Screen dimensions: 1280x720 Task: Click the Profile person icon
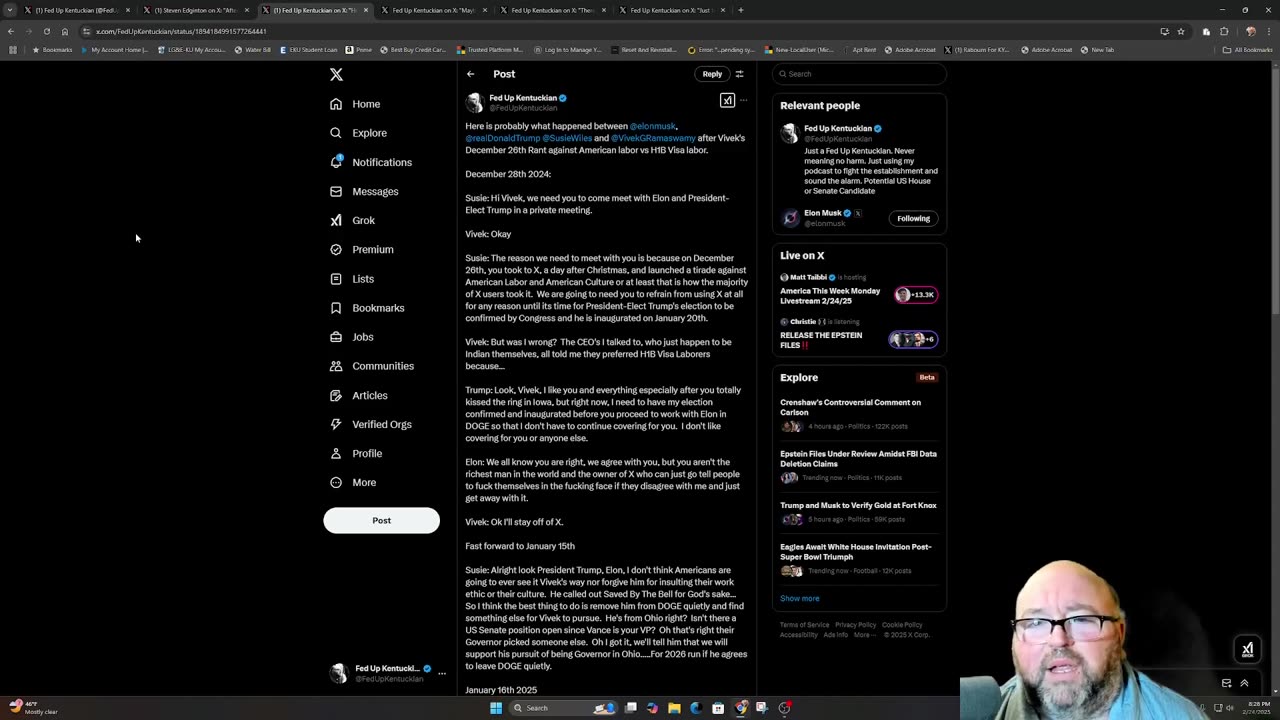coord(336,453)
